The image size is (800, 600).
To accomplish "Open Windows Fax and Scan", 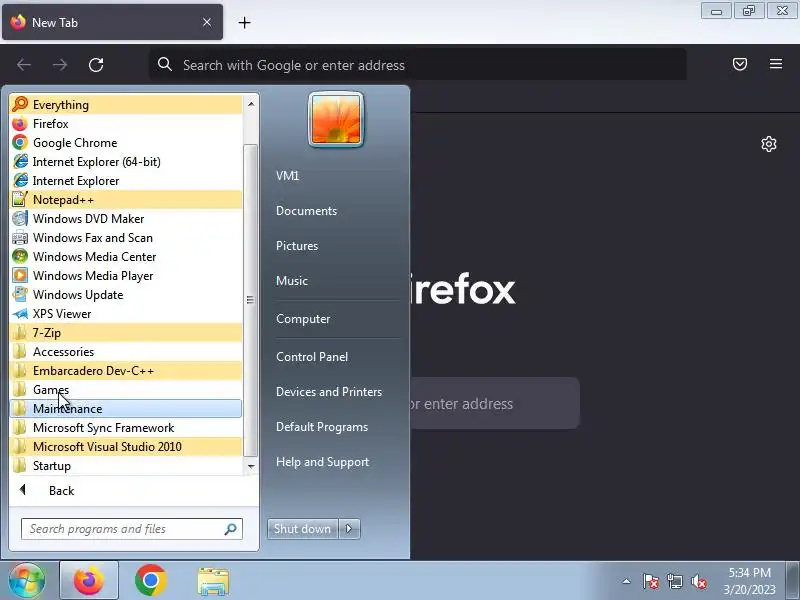I will pos(126,238).
